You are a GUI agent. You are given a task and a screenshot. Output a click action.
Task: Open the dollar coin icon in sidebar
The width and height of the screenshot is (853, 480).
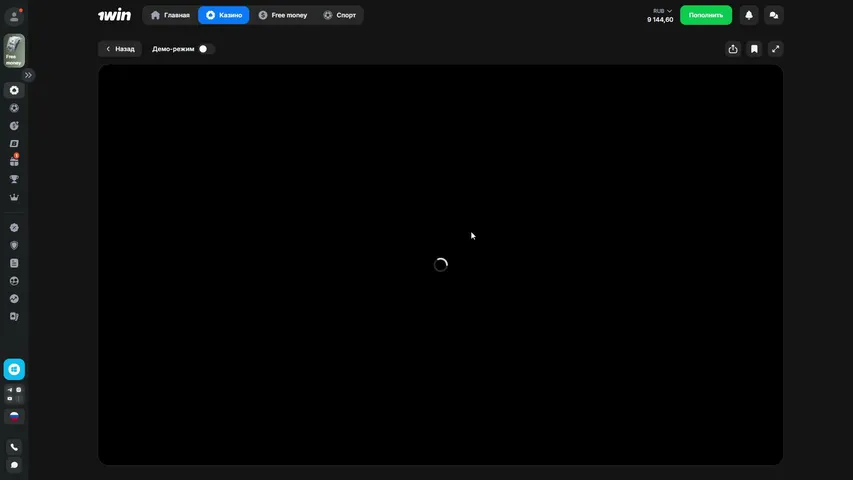(14, 126)
